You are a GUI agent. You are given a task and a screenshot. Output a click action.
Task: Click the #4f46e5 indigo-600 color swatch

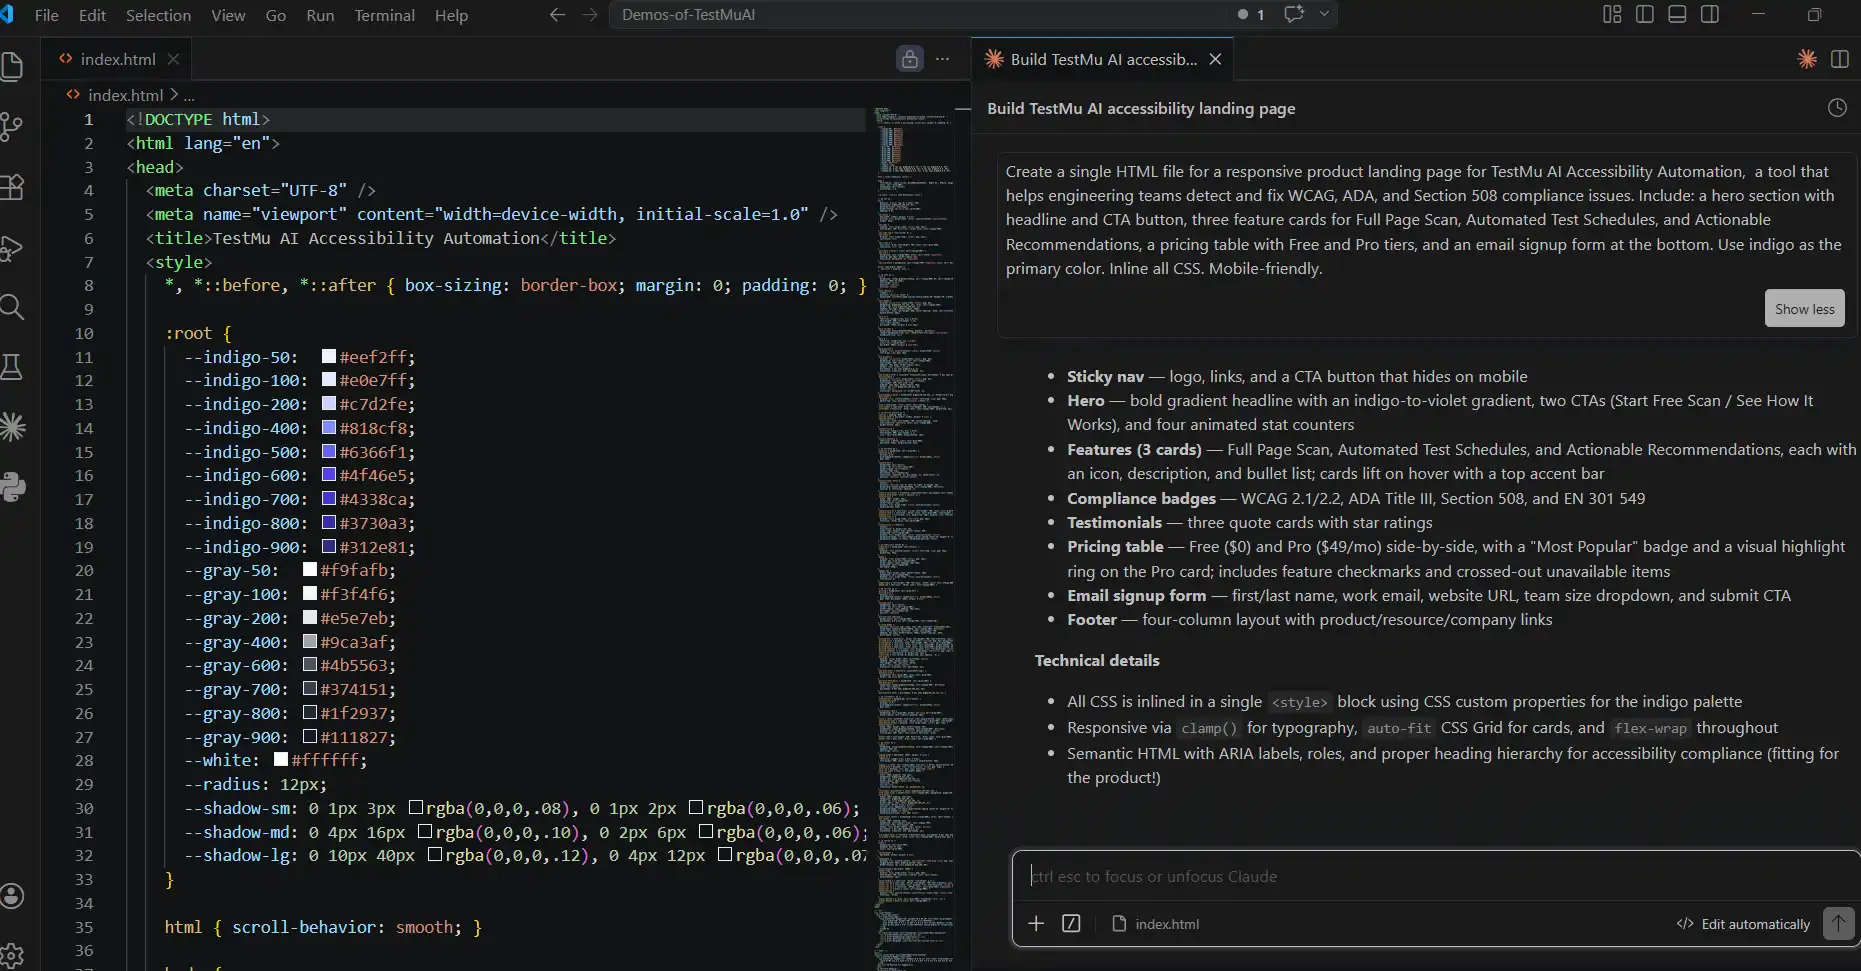click(x=329, y=475)
